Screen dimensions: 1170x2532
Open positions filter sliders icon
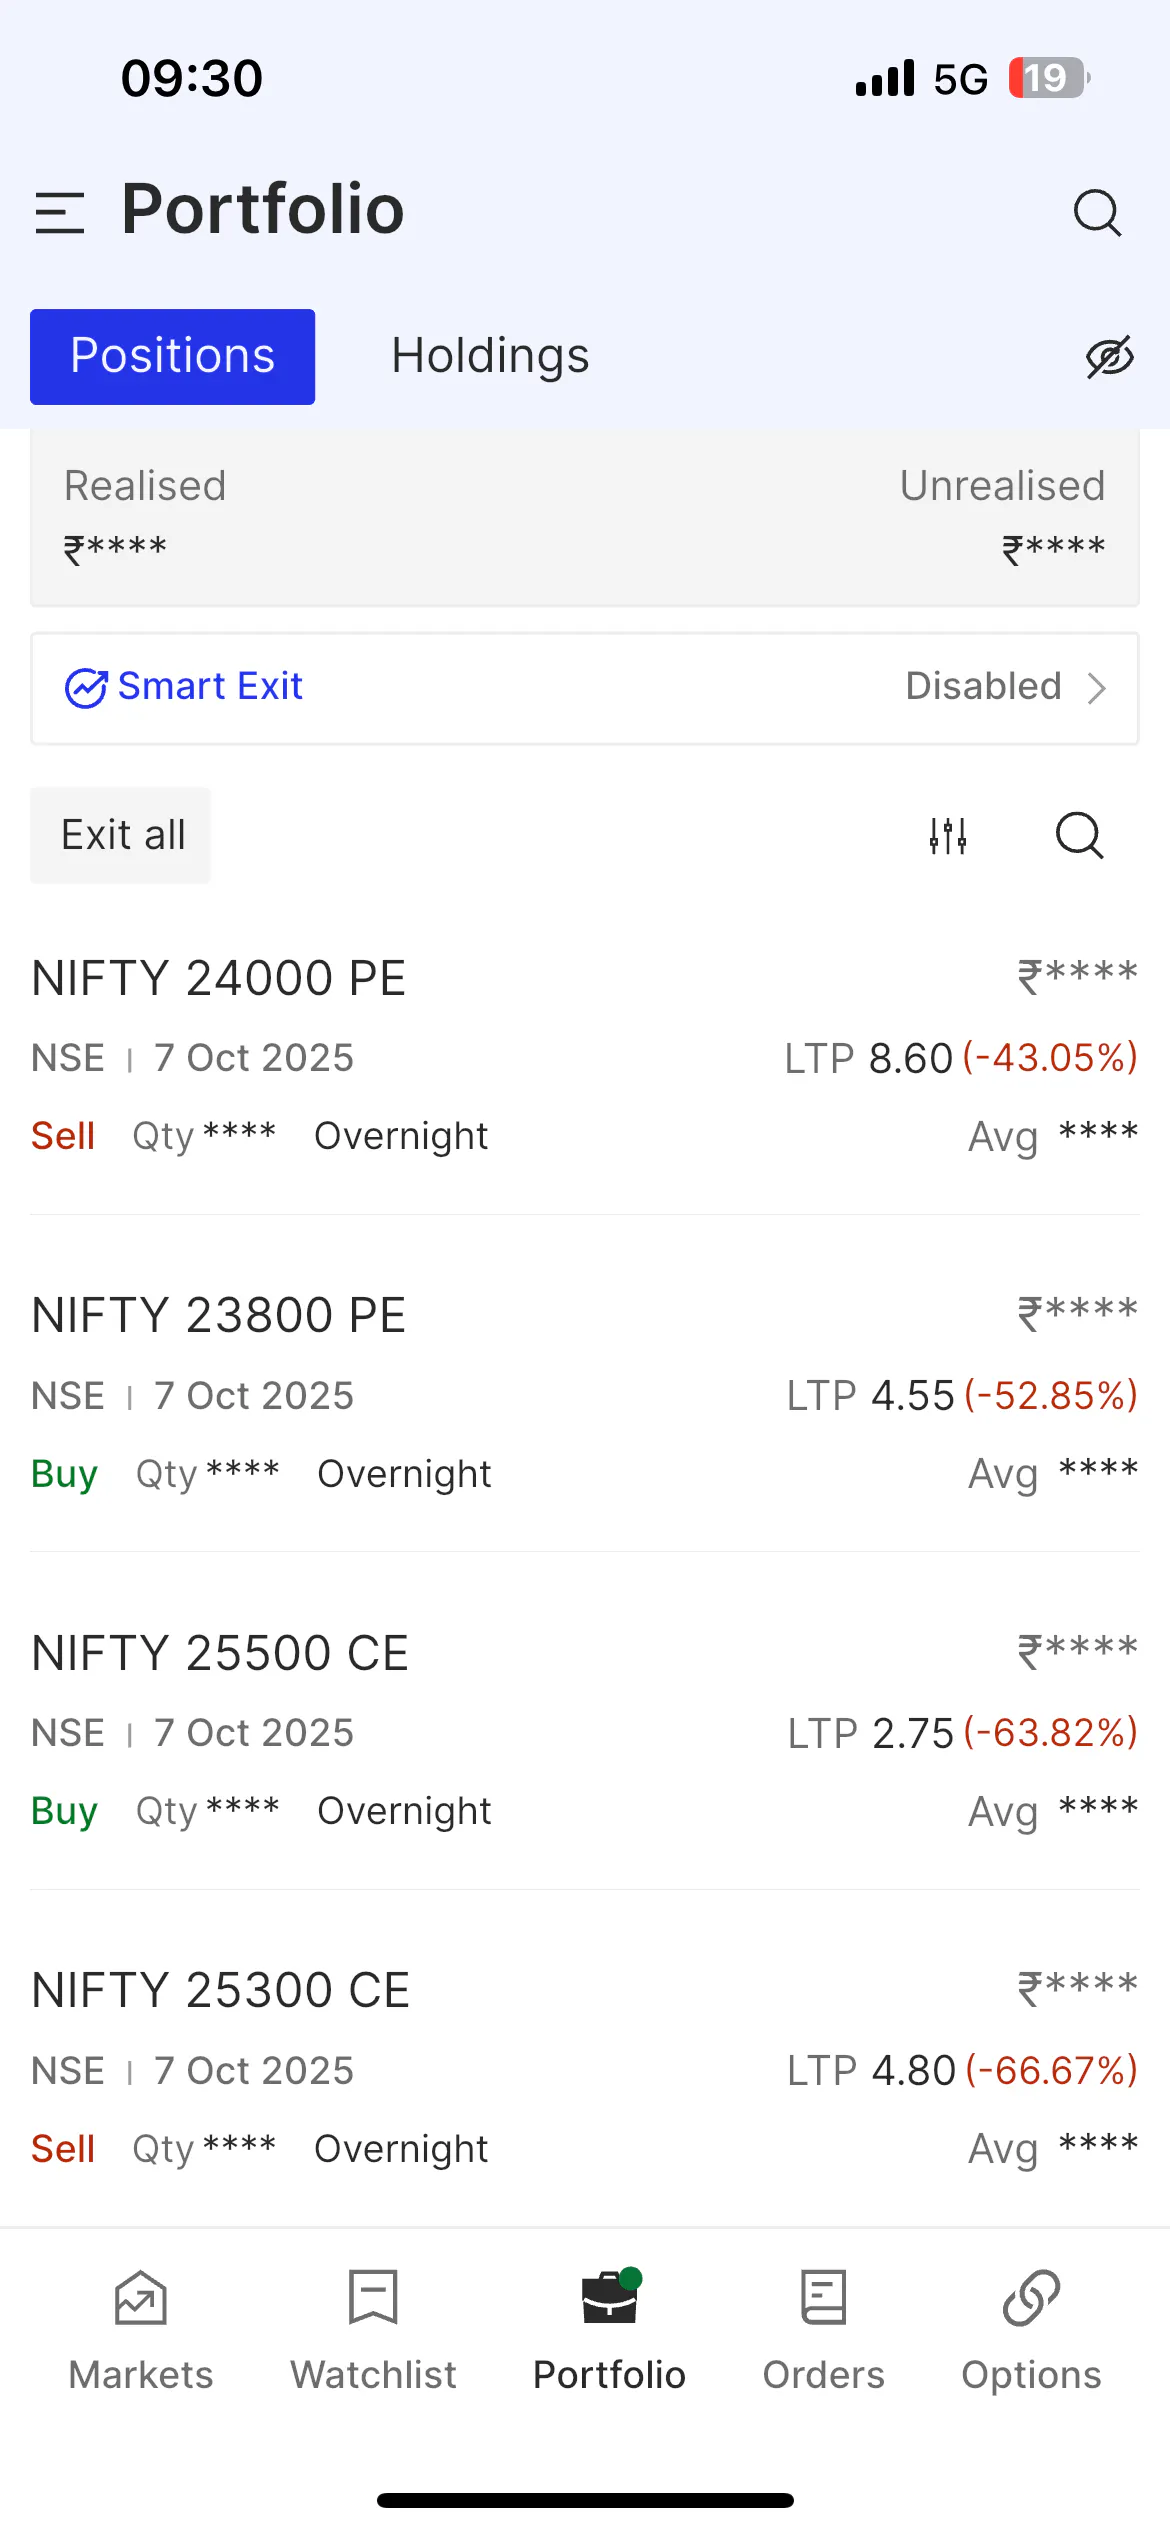(x=947, y=835)
